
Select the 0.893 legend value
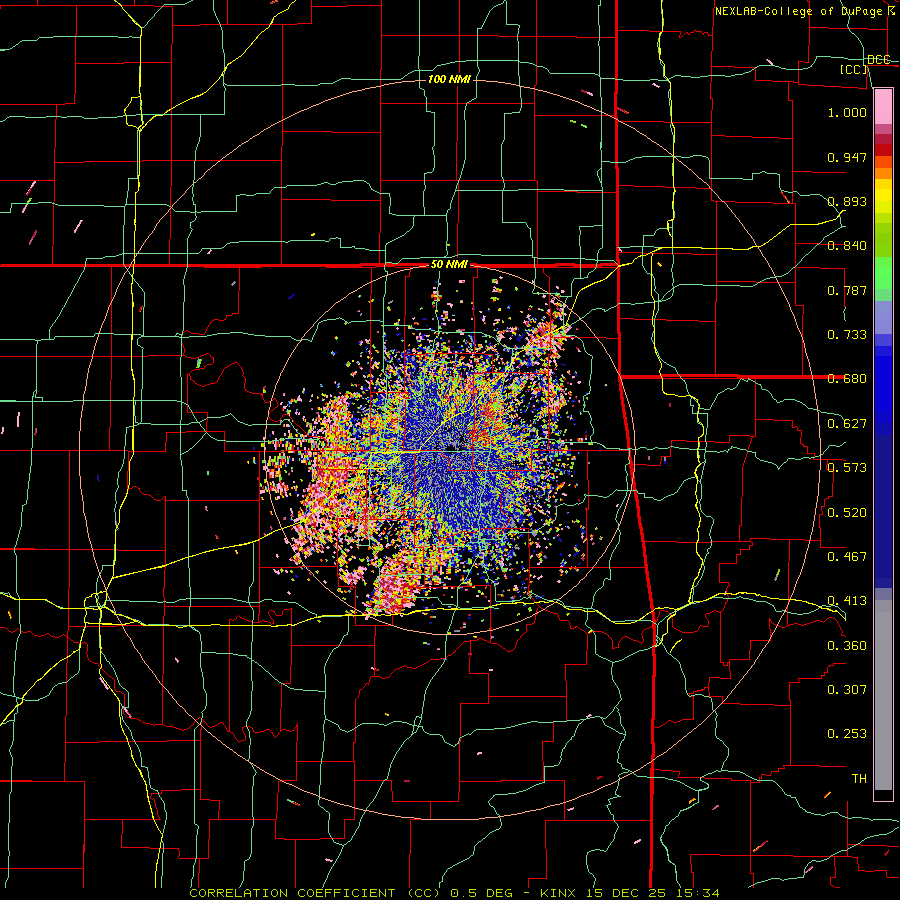[x=847, y=201]
